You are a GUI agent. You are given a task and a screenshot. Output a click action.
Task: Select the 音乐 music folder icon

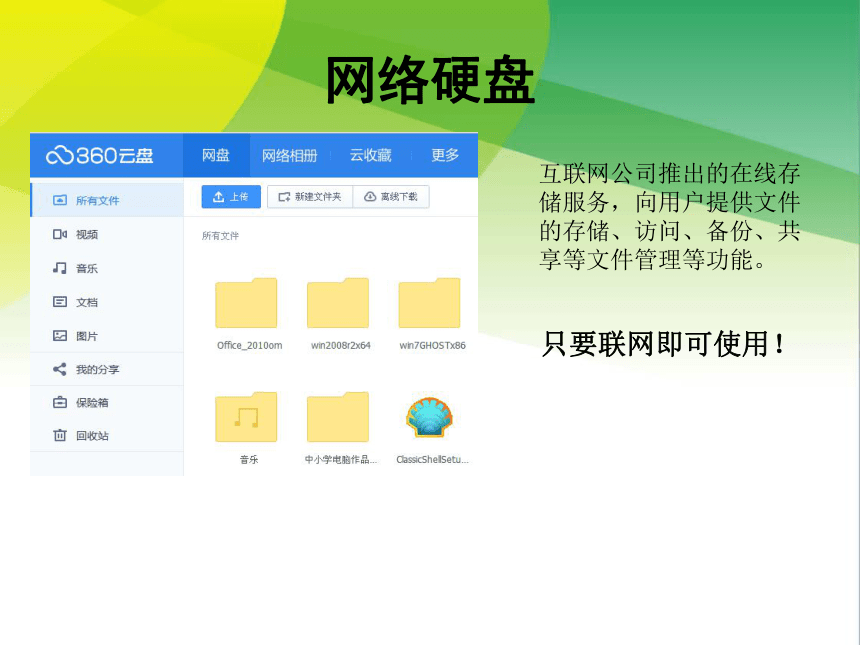coord(246,417)
